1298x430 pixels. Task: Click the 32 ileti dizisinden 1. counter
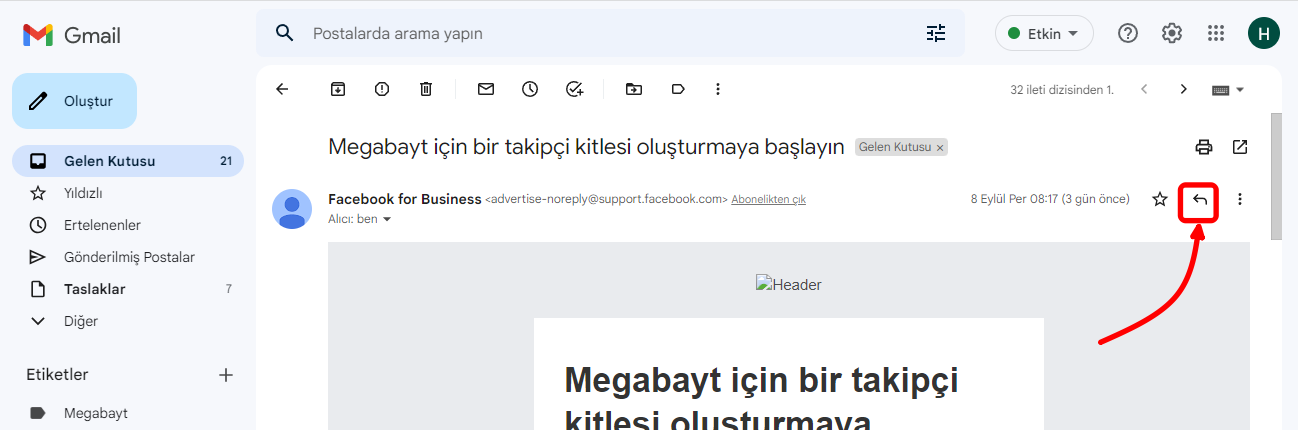(x=1062, y=89)
